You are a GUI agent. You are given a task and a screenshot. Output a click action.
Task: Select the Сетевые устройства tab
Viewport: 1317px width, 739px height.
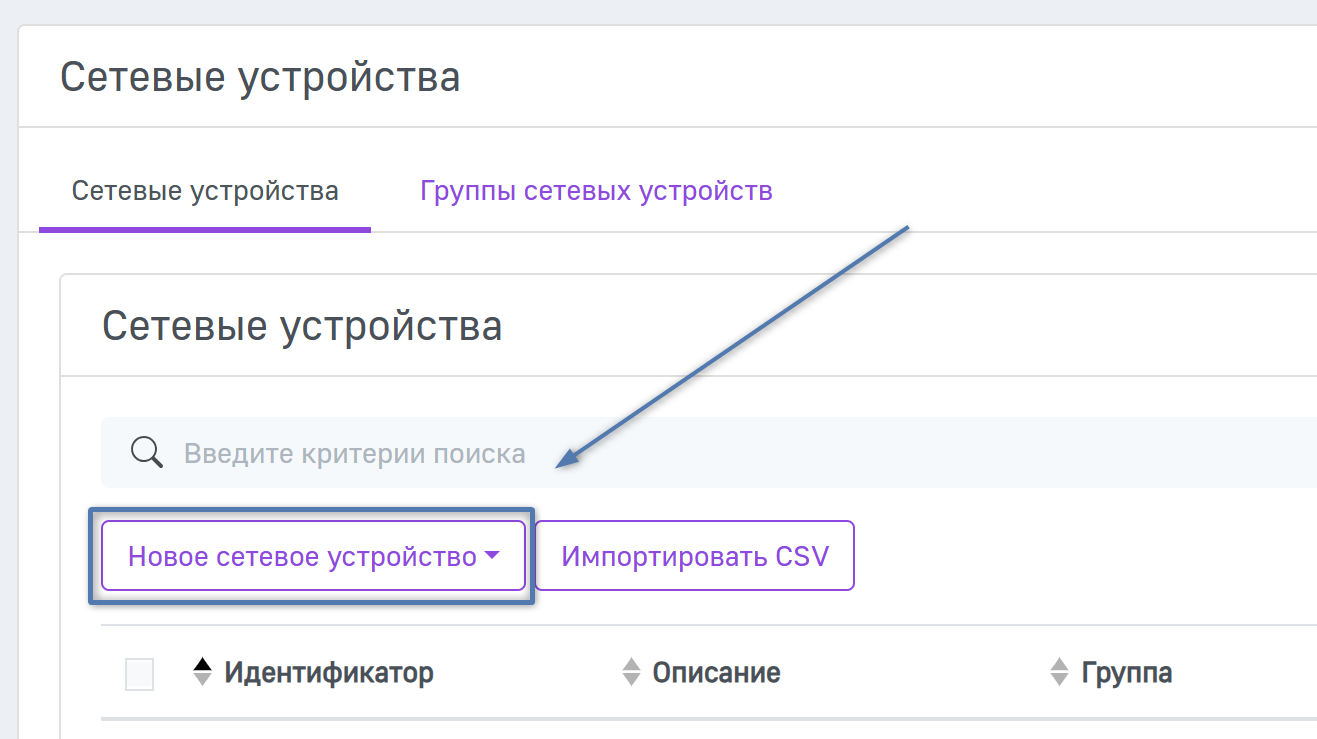pyautogui.click(x=205, y=190)
